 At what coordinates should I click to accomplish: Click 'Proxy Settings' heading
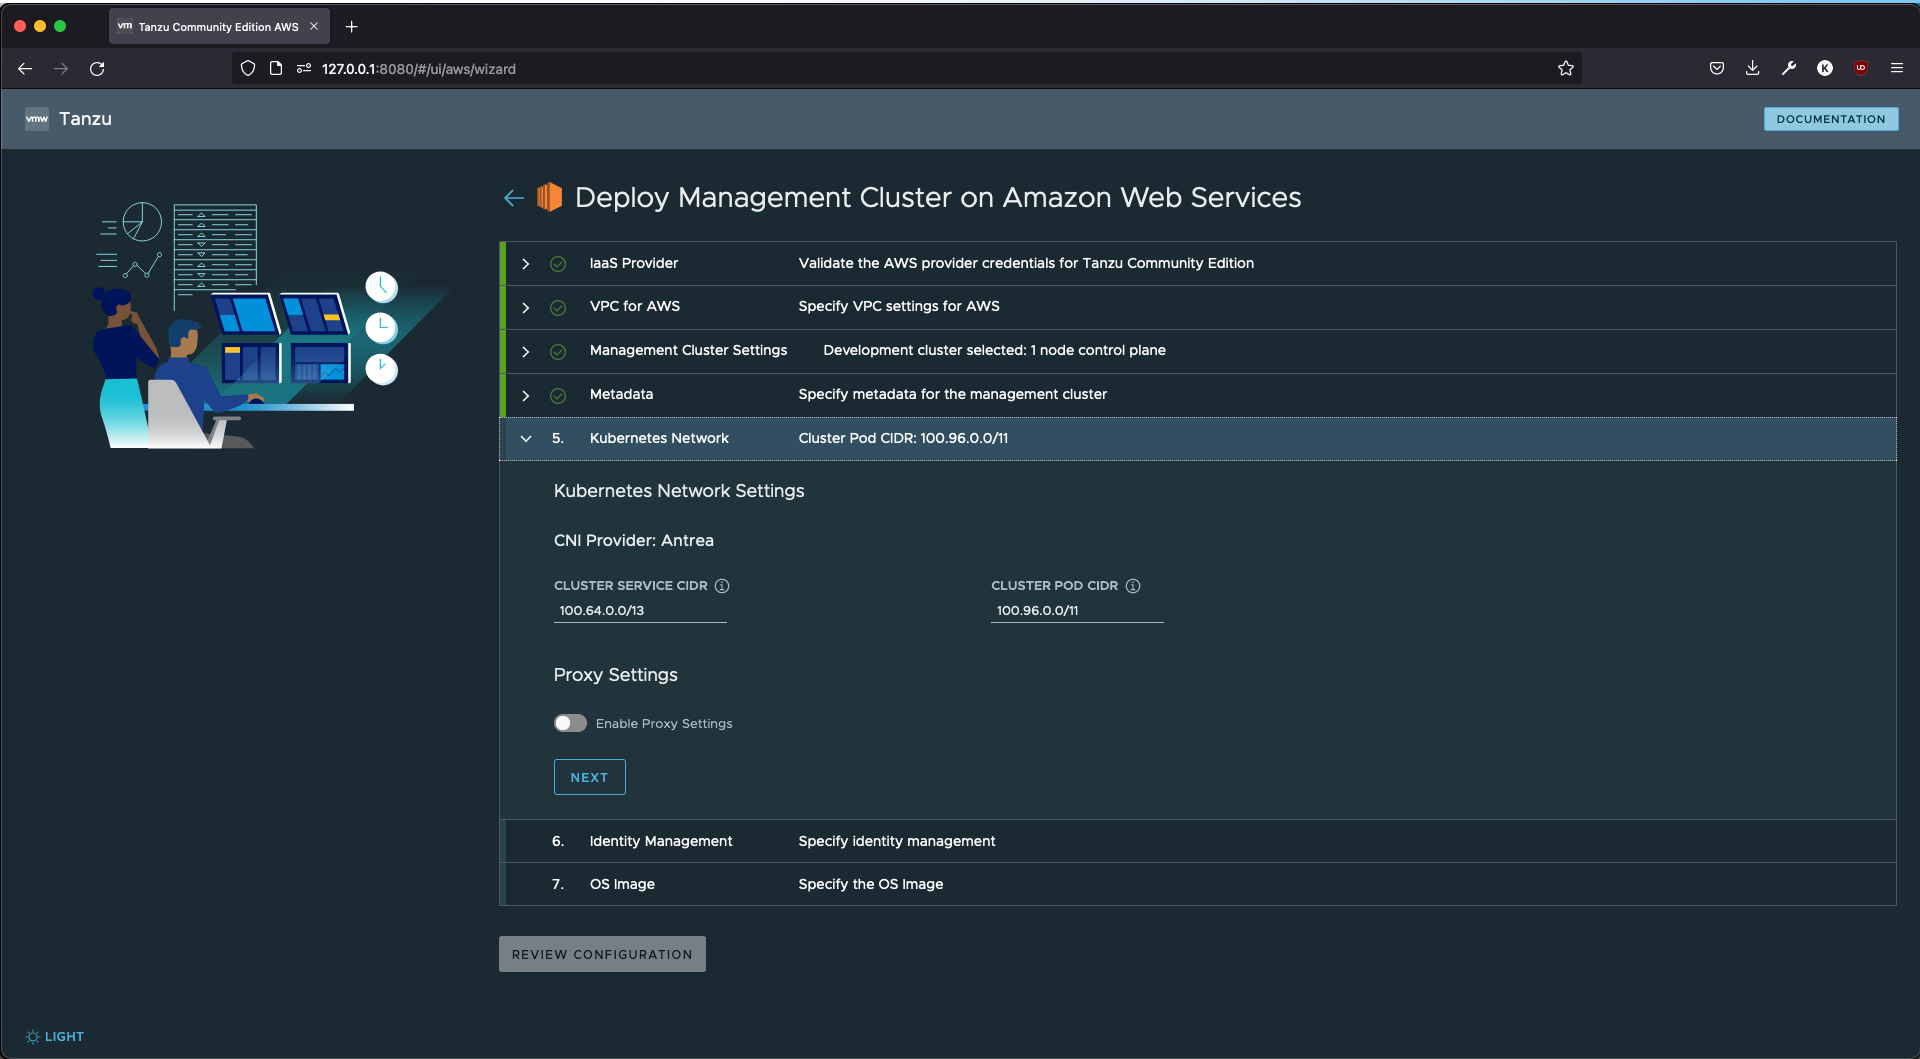point(616,675)
